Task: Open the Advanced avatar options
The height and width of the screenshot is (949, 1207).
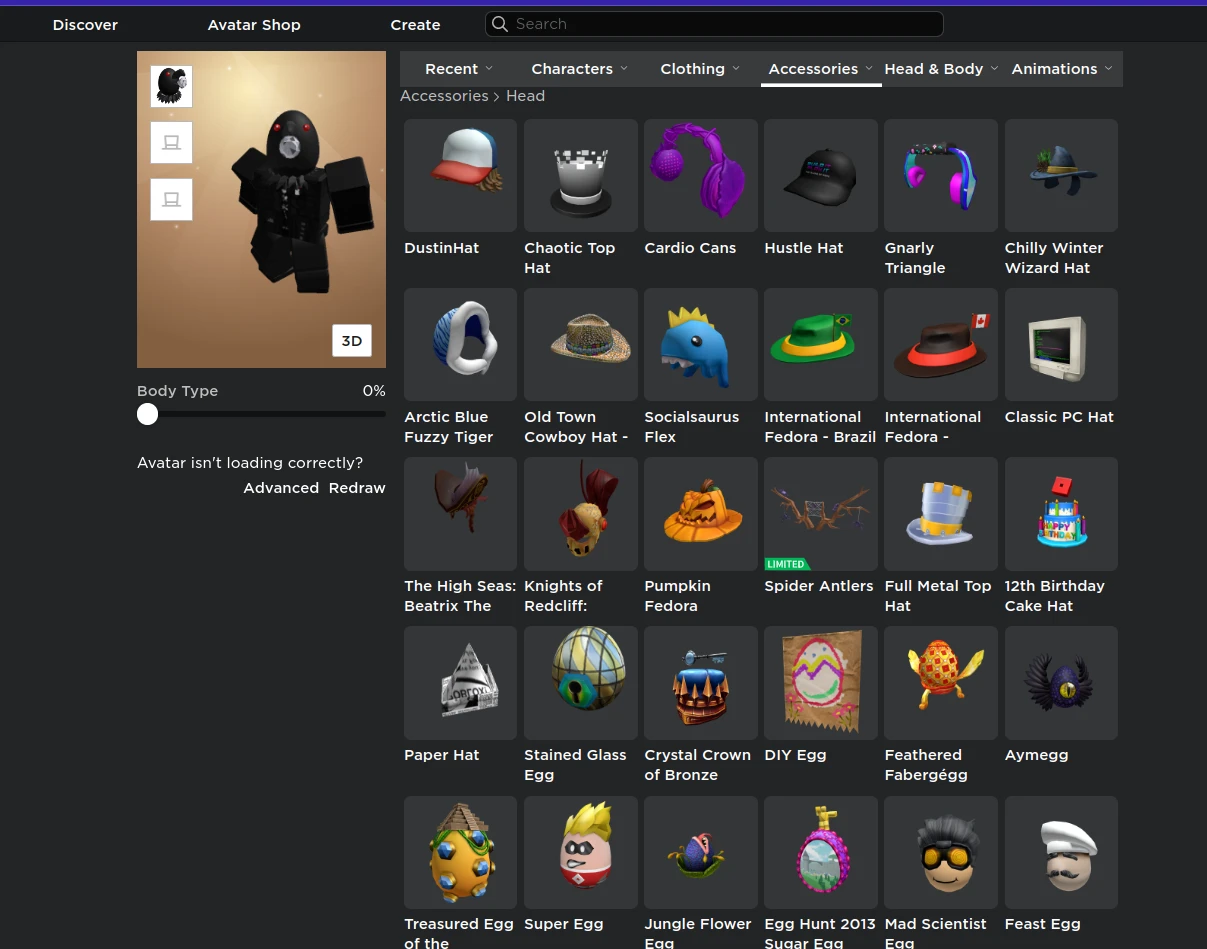Action: click(281, 488)
